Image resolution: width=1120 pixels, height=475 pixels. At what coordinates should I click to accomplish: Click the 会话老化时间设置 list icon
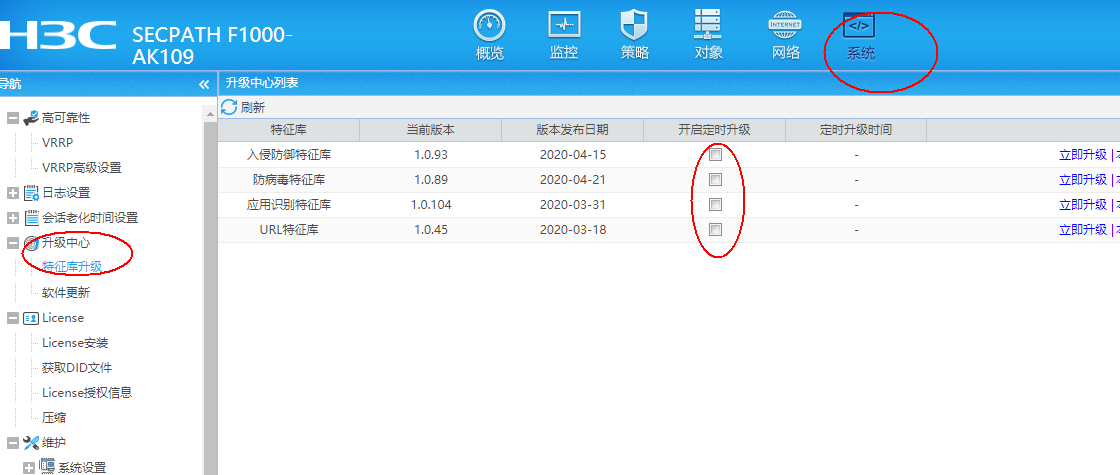point(31,218)
